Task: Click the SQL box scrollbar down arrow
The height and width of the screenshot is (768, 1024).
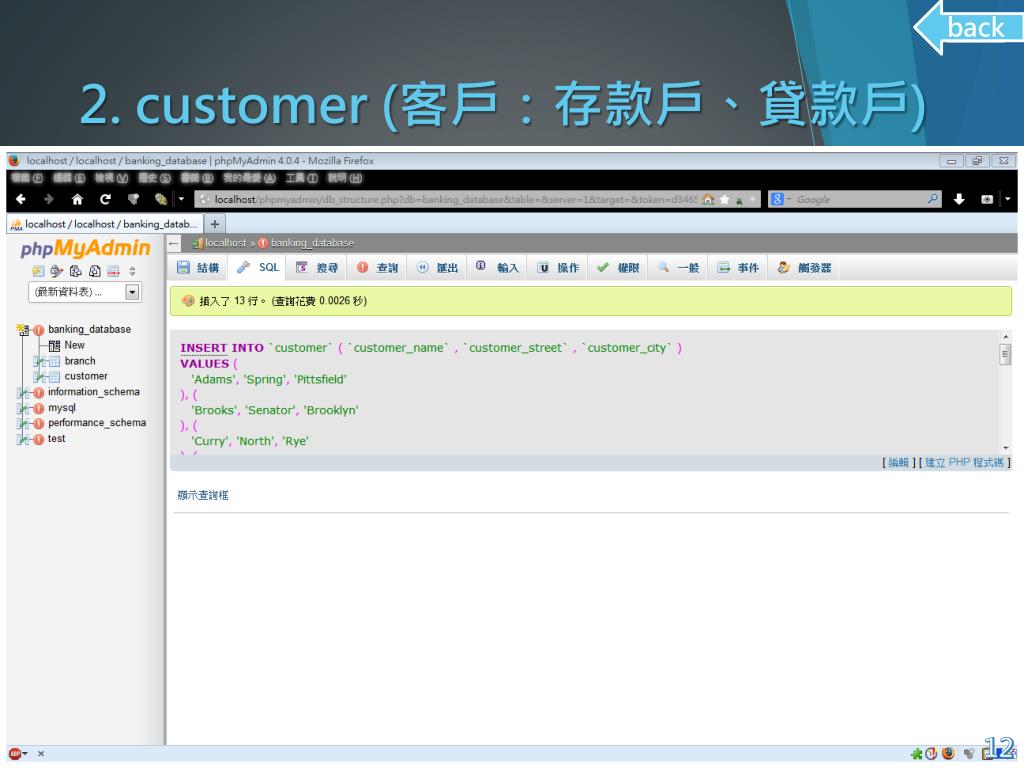Action: click(1005, 447)
